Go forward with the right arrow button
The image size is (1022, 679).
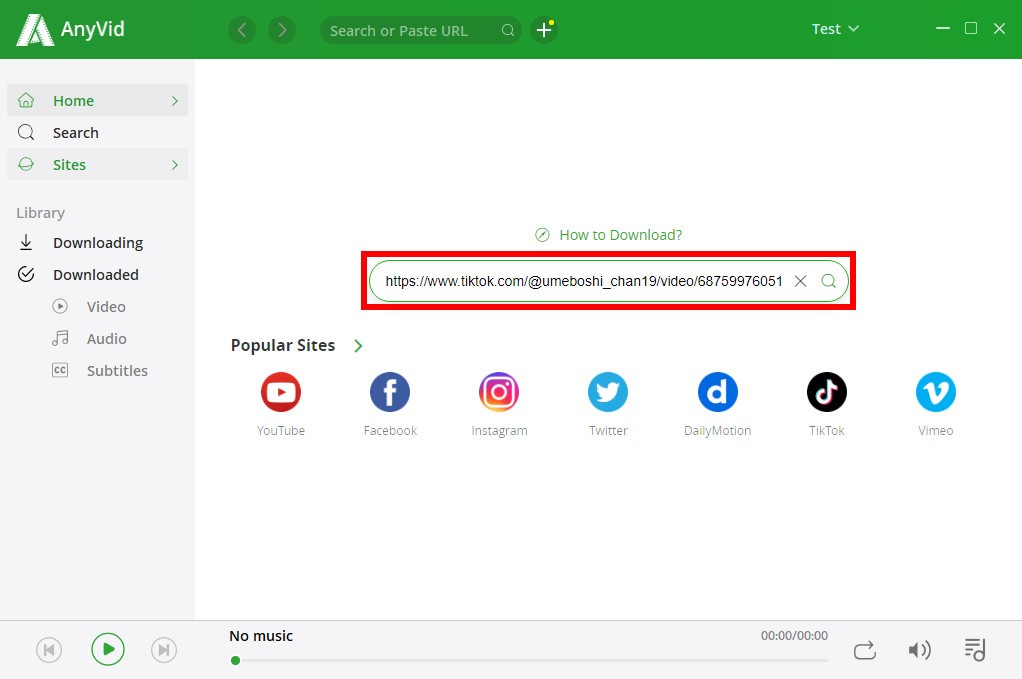click(282, 30)
